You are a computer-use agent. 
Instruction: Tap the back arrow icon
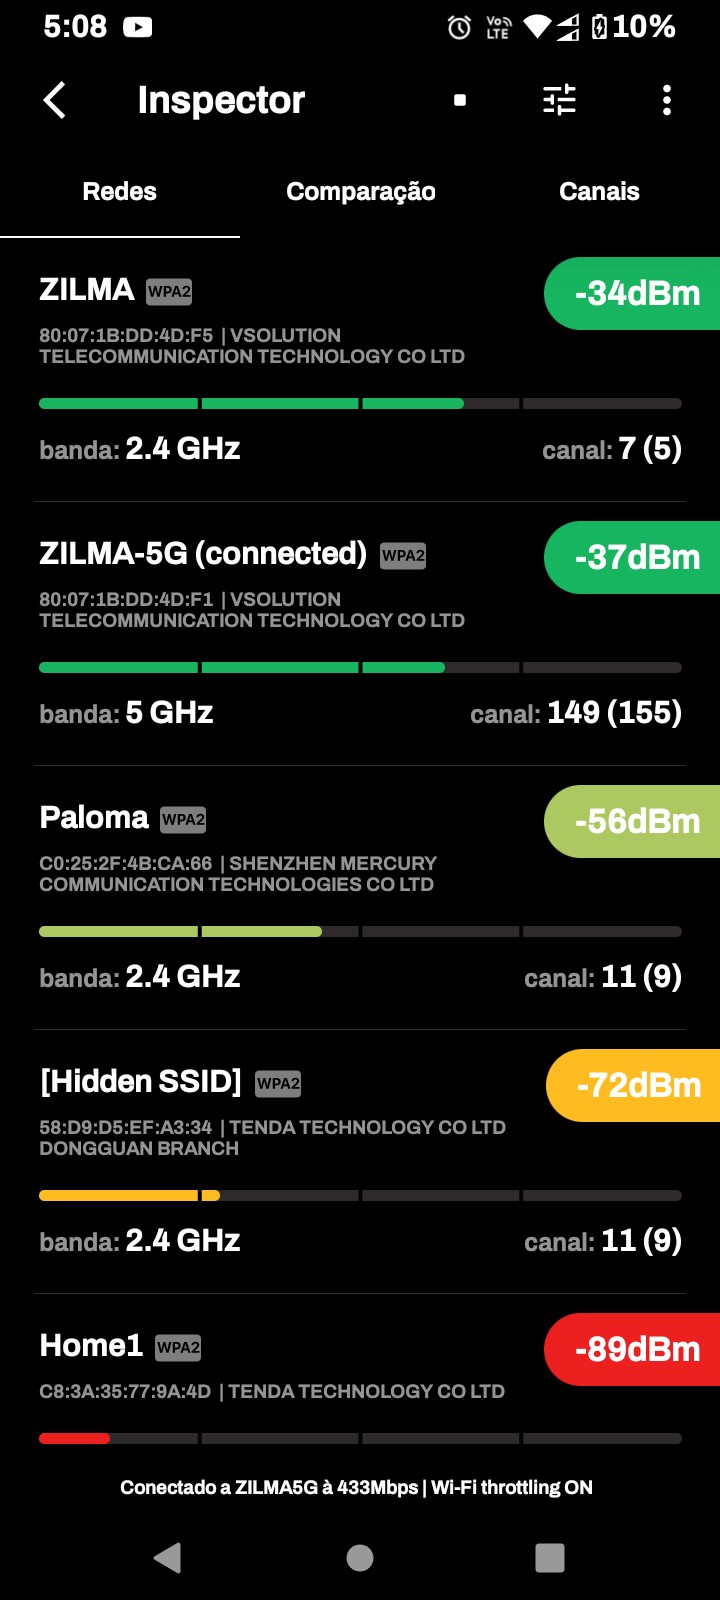tap(55, 100)
